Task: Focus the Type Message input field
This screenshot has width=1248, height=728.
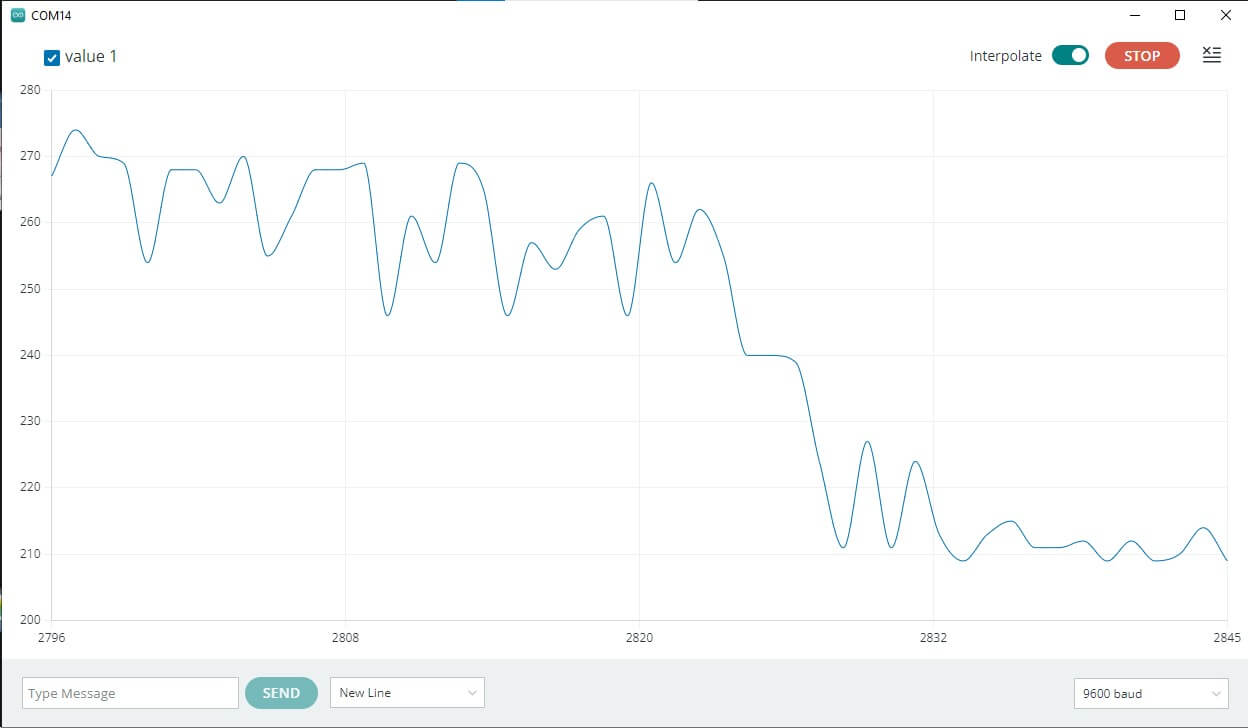Action: [x=130, y=693]
